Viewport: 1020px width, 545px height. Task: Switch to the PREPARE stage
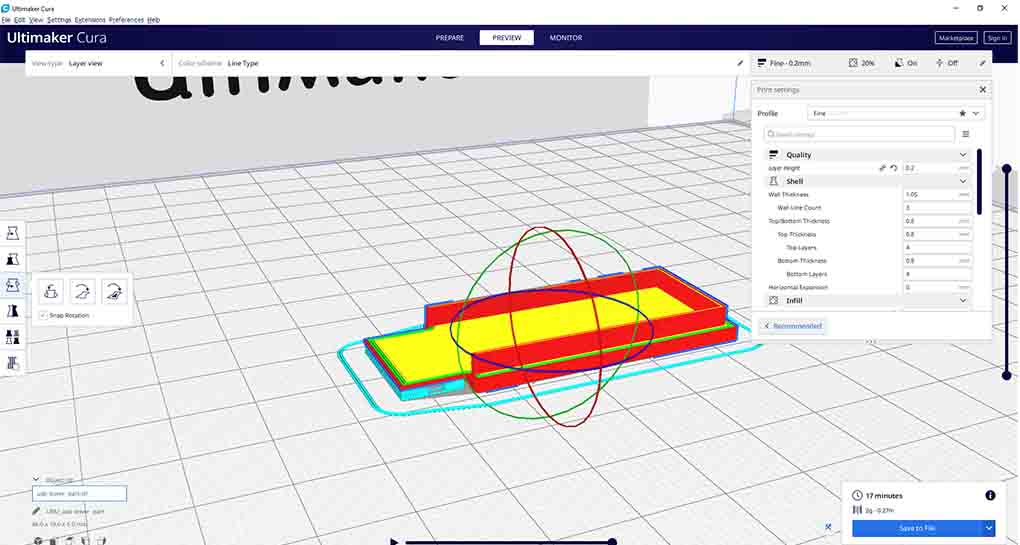pyautogui.click(x=450, y=38)
